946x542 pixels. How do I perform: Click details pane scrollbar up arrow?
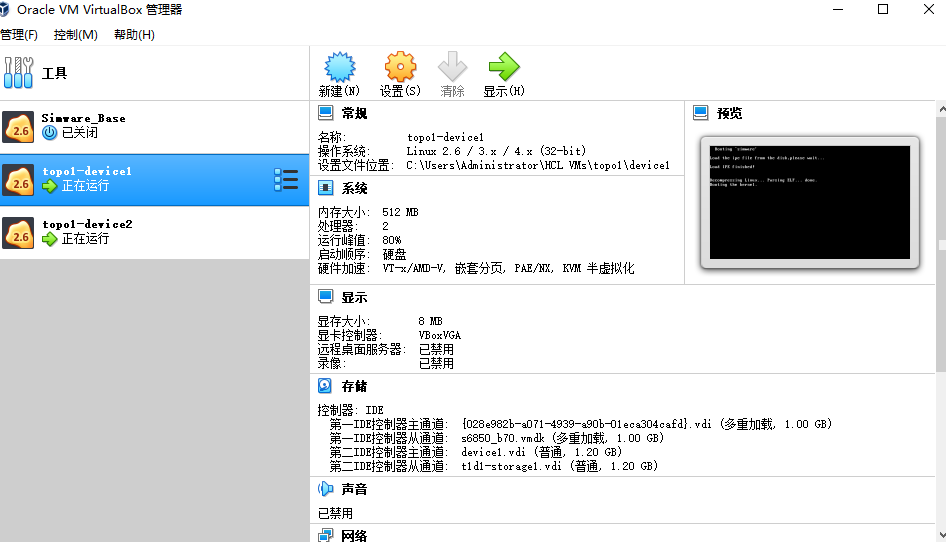942,109
